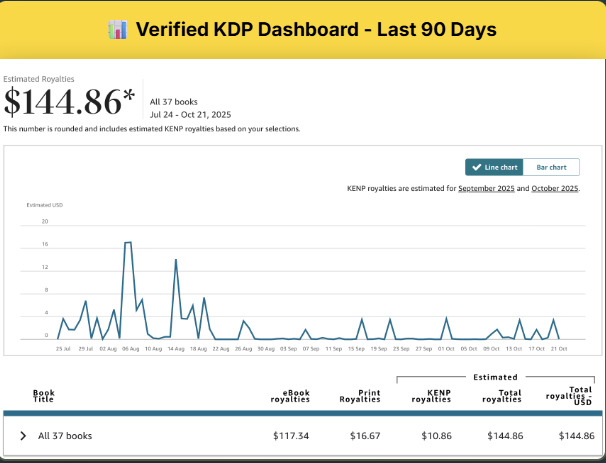The height and width of the screenshot is (463, 606).
Task: Click the 21 Oct x-axis label
Action: 558,349
